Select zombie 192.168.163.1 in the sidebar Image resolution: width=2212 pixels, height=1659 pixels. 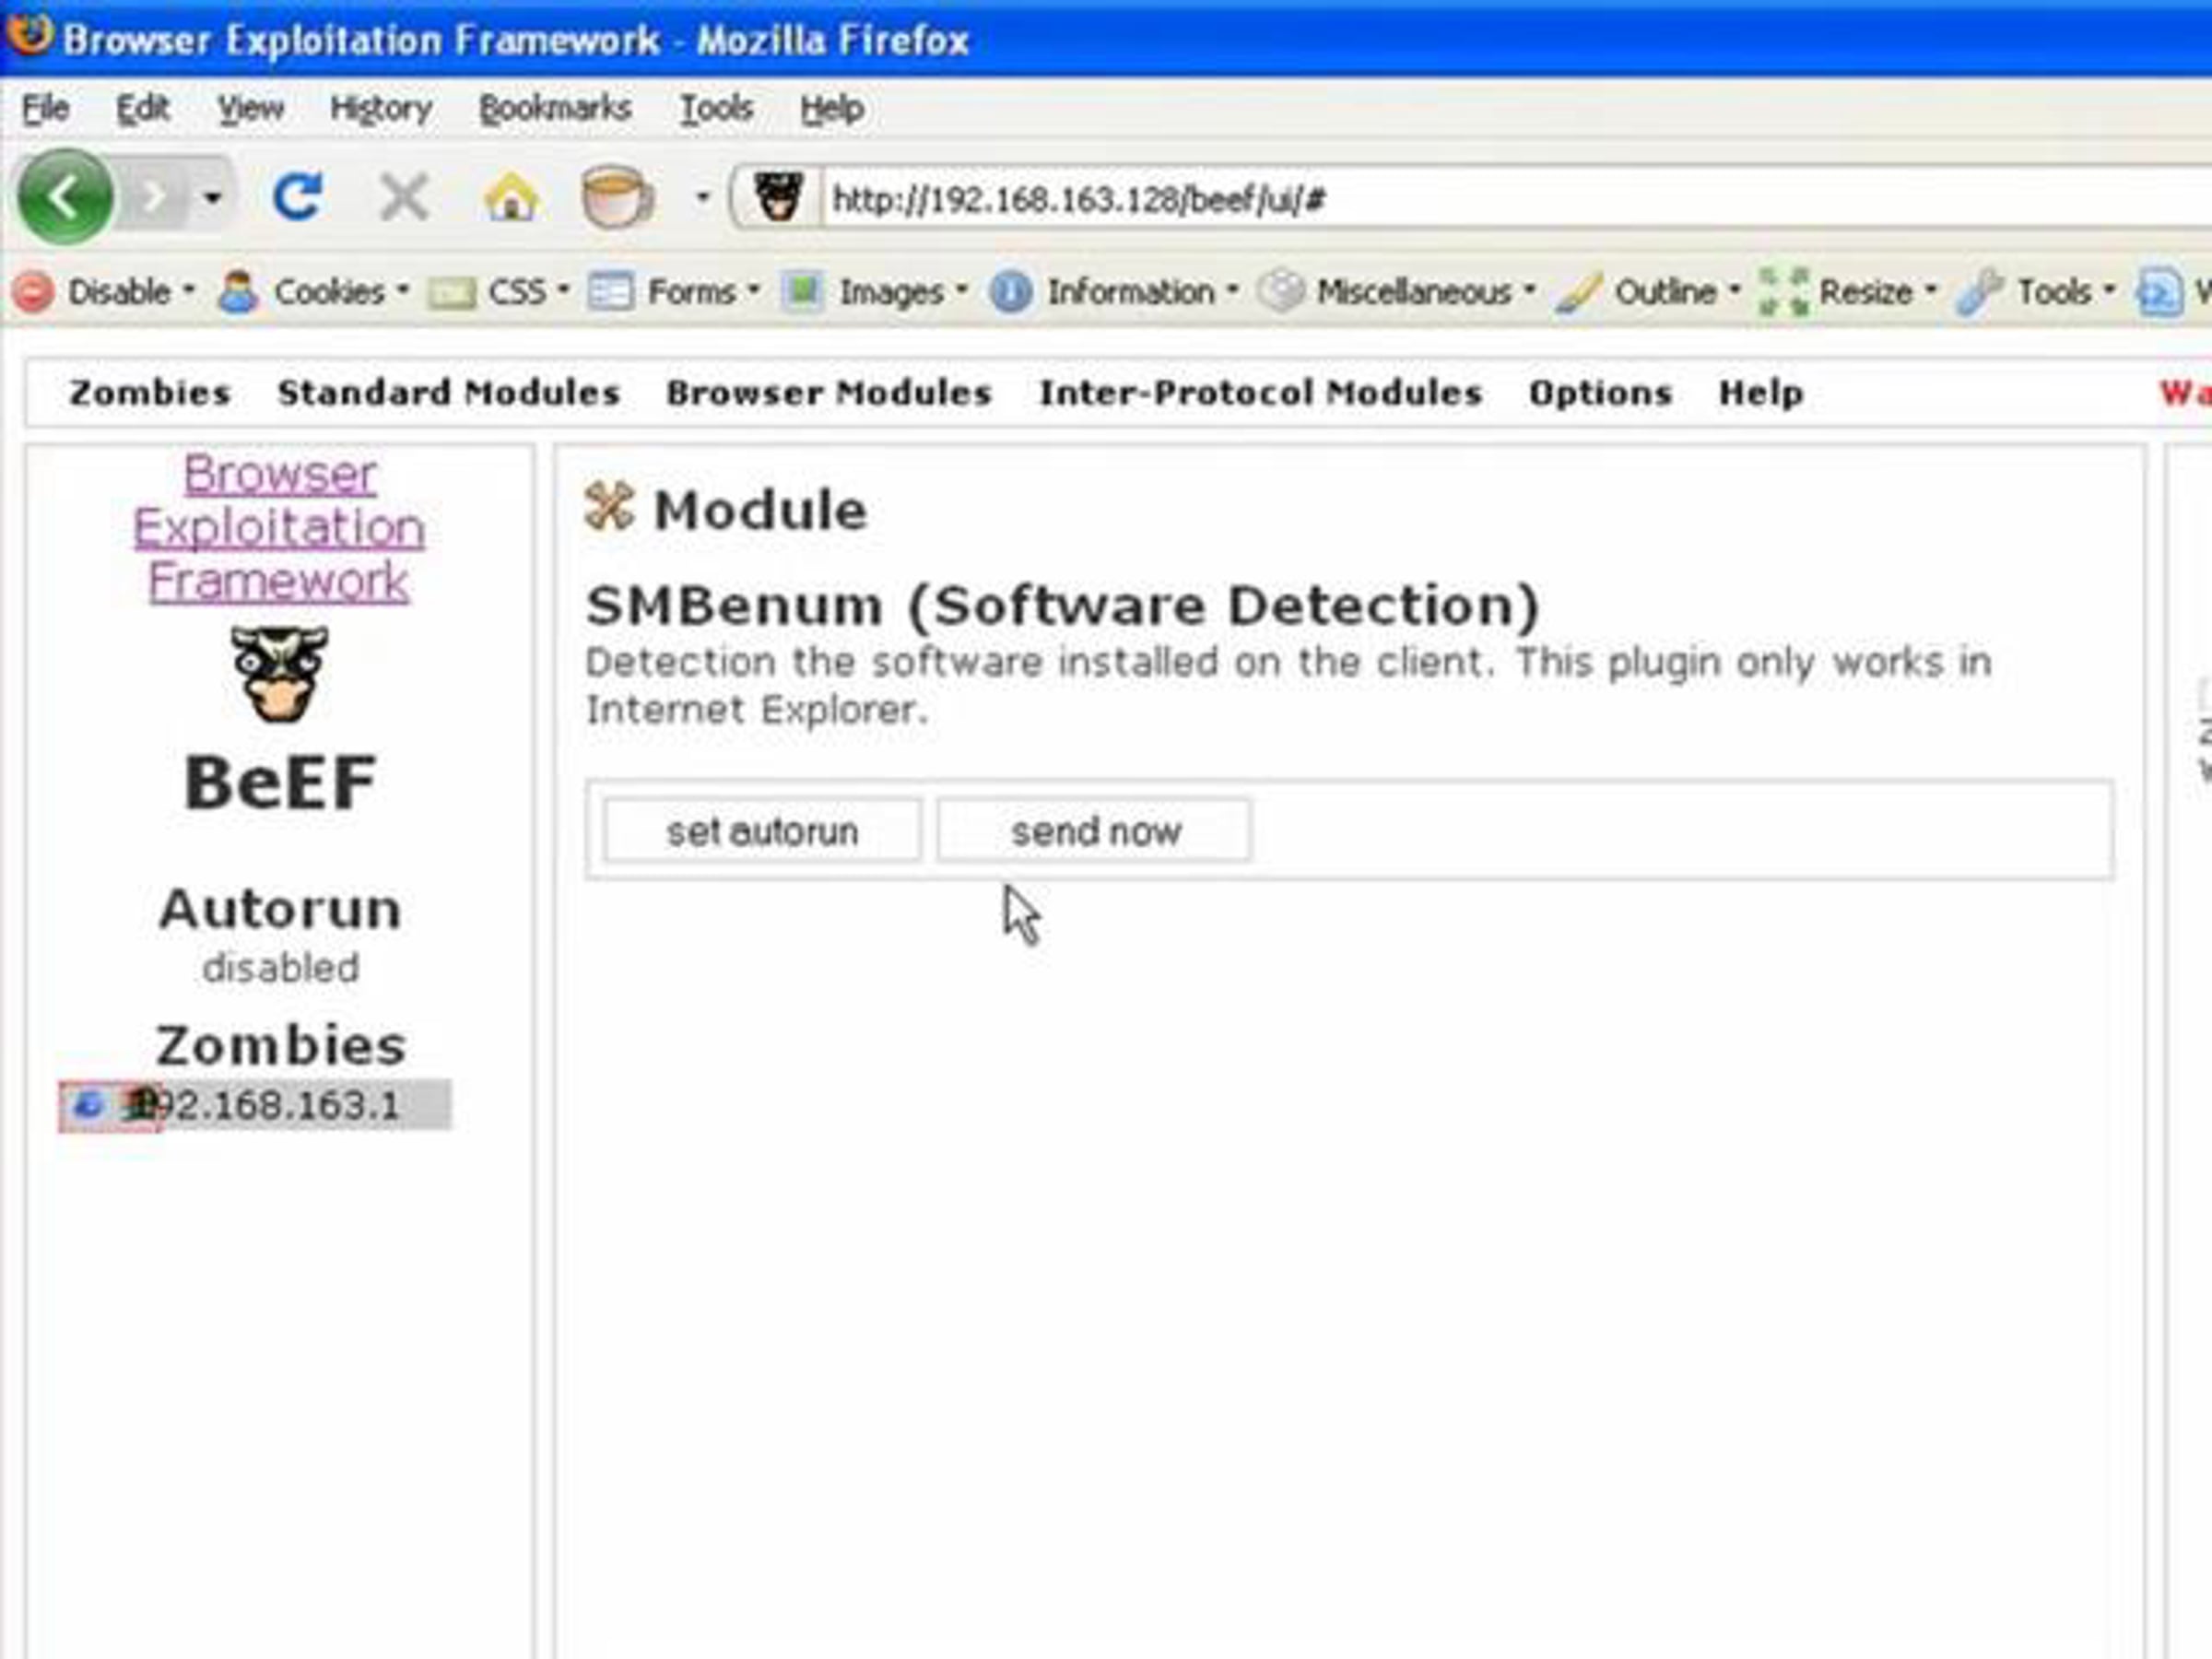tap(255, 1105)
